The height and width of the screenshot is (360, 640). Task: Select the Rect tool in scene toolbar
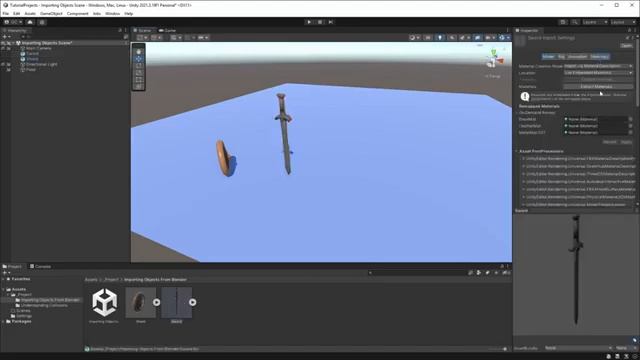click(x=139, y=80)
